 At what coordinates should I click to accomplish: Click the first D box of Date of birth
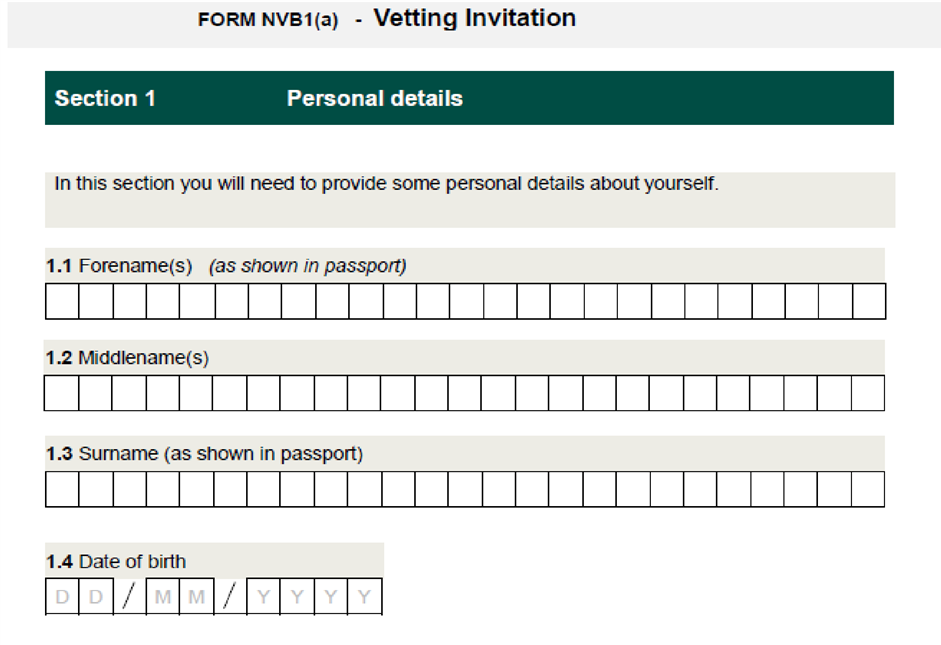[x=62, y=596]
